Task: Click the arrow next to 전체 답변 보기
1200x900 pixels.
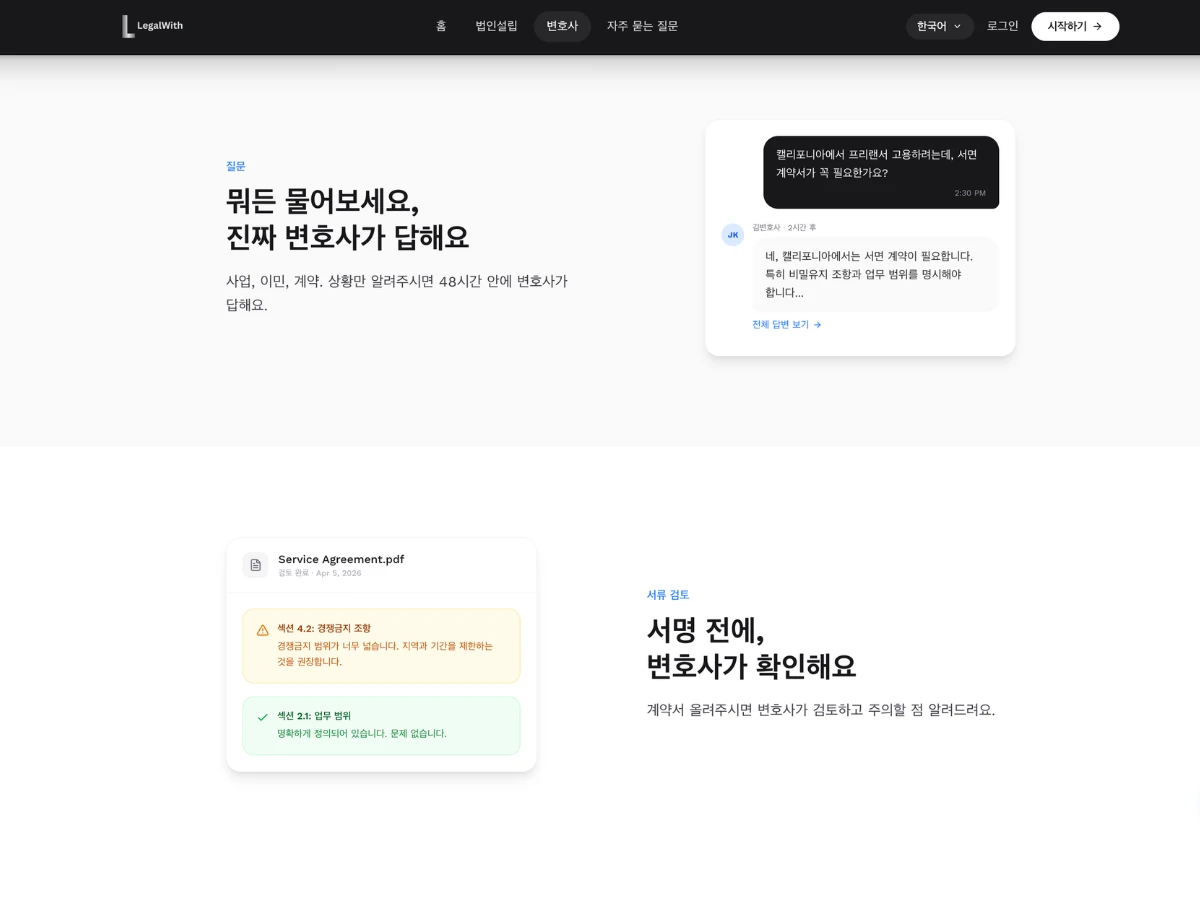Action: pyautogui.click(x=817, y=325)
